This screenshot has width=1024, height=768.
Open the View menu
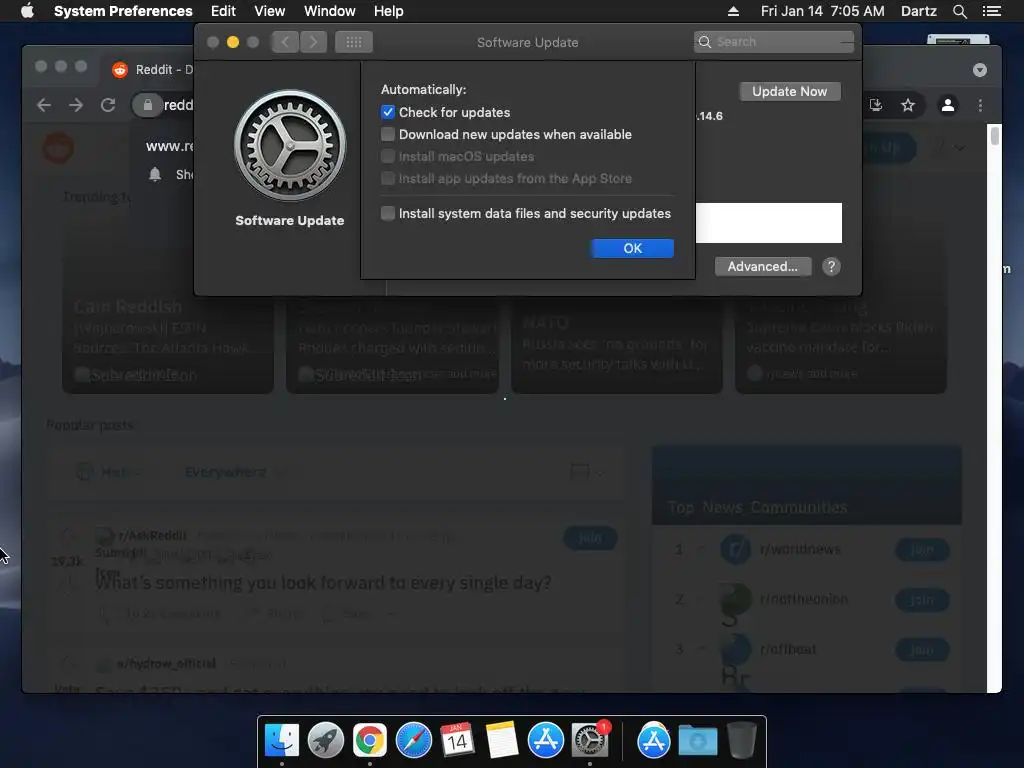tap(269, 11)
